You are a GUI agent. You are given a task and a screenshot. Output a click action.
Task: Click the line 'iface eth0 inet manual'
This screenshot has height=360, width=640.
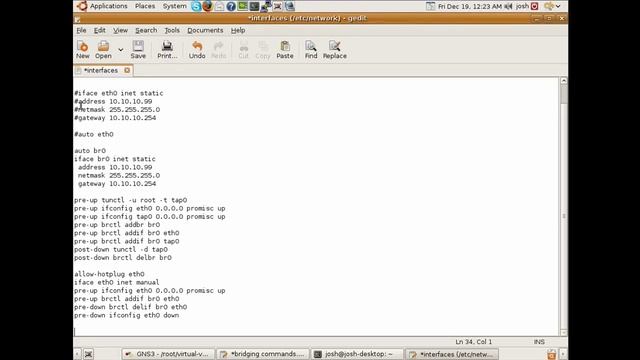pyautogui.click(x=117, y=282)
